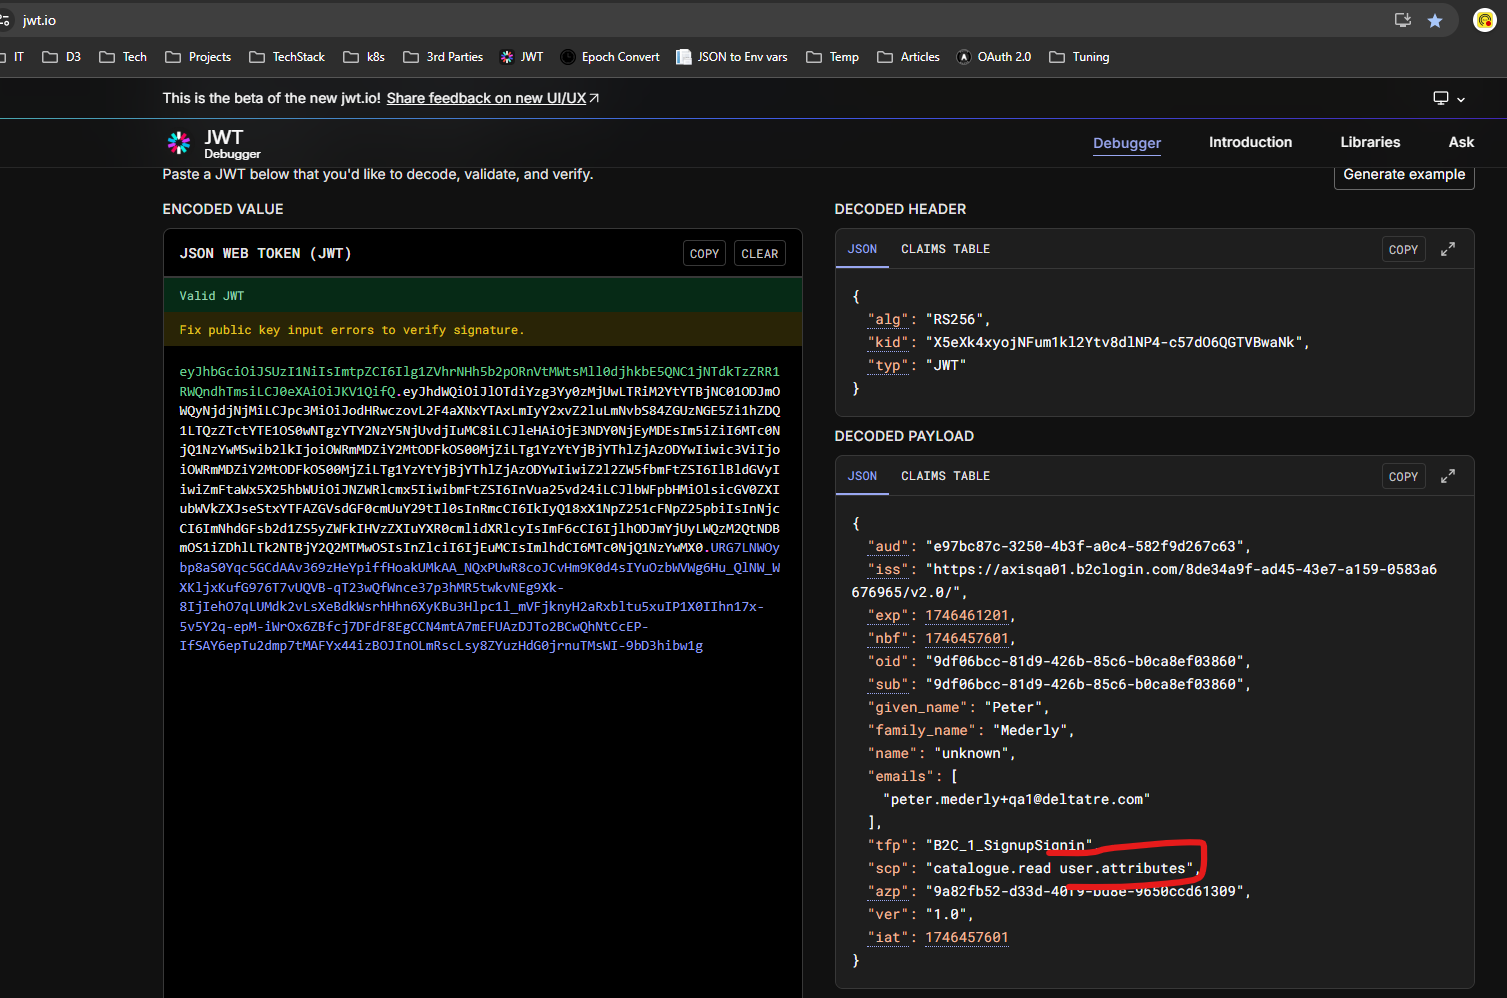Click the DECODED PAYLOAD heading

904,436
